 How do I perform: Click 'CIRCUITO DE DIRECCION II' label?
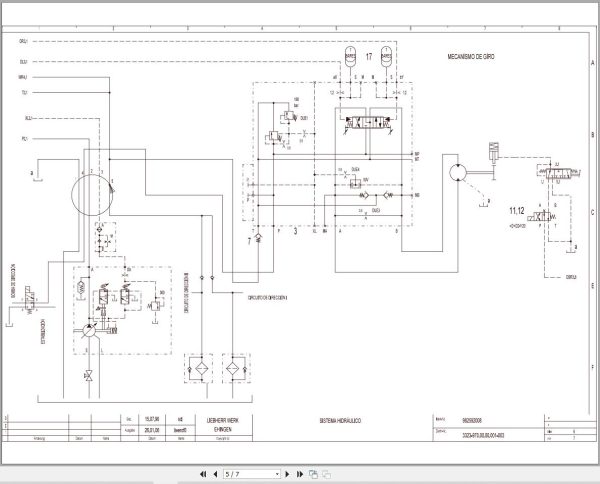click(267, 297)
